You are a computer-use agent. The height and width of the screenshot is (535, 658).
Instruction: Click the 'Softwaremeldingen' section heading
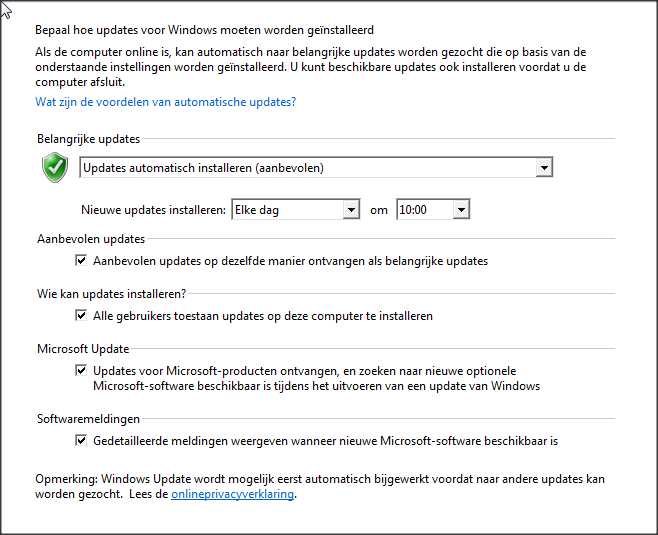click(x=89, y=419)
